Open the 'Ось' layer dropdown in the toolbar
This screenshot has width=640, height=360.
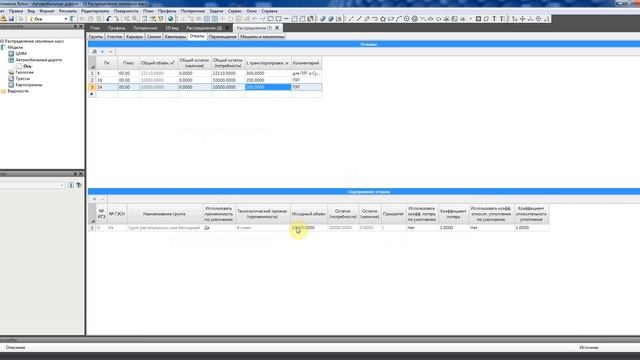pos(65,19)
